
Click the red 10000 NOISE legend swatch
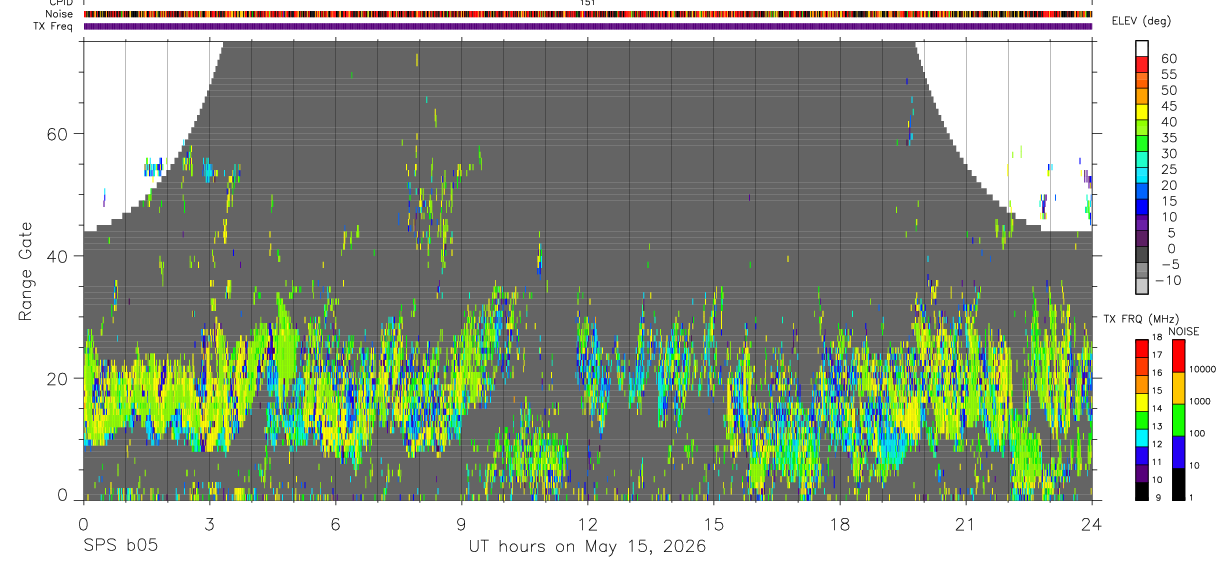pyautogui.click(x=1178, y=356)
